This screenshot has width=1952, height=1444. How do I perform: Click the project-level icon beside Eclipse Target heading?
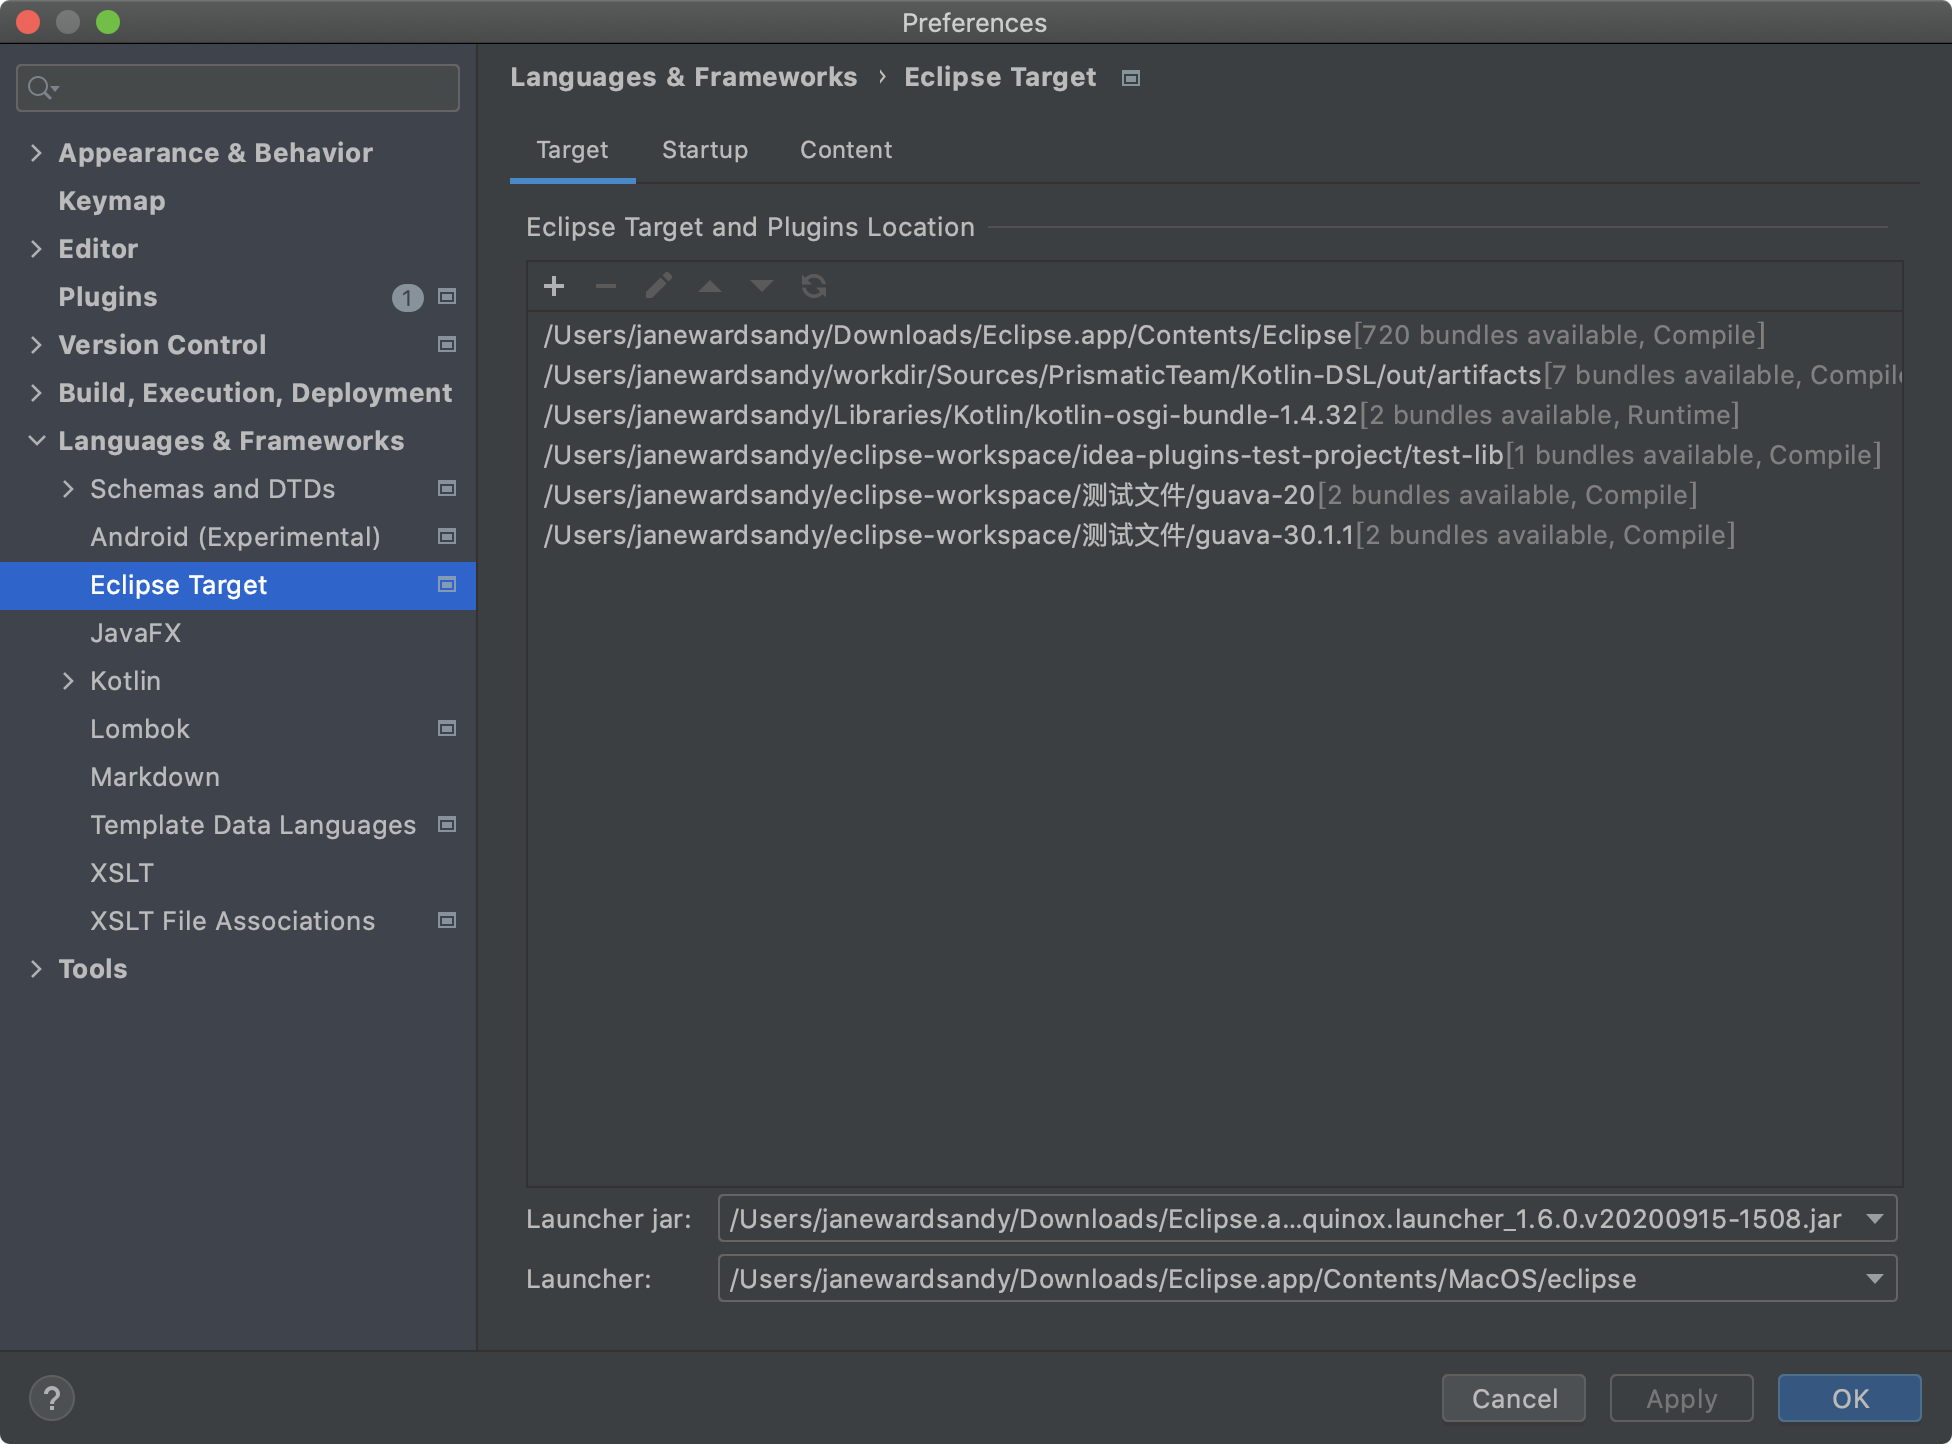click(1131, 78)
